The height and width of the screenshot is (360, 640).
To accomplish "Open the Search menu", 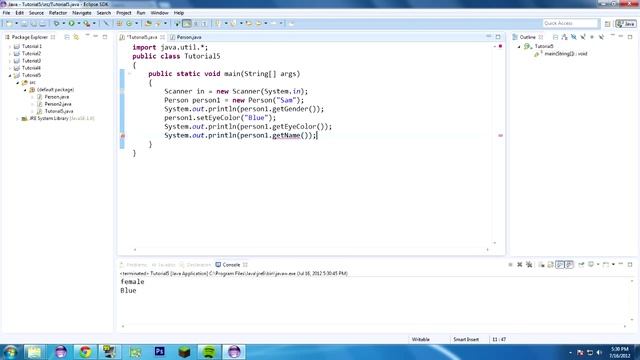I will tap(103, 13).
